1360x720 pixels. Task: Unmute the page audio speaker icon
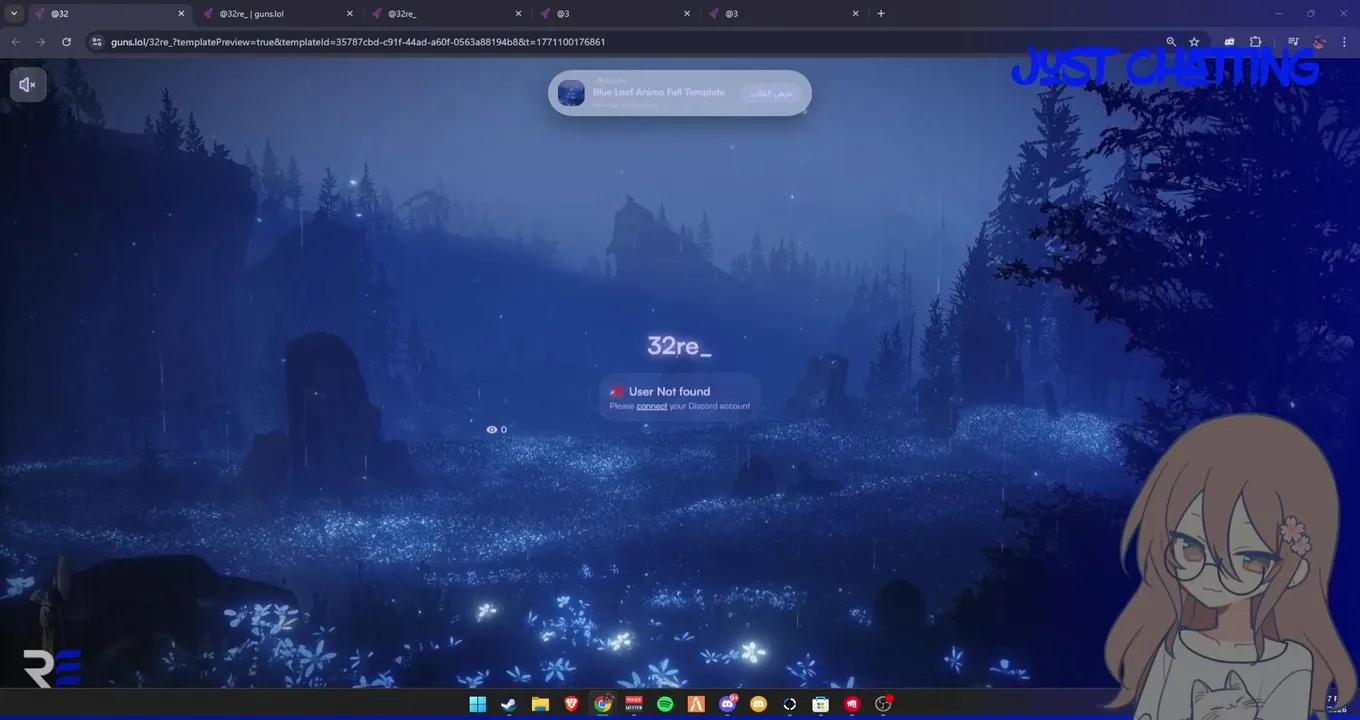point(28,85)
